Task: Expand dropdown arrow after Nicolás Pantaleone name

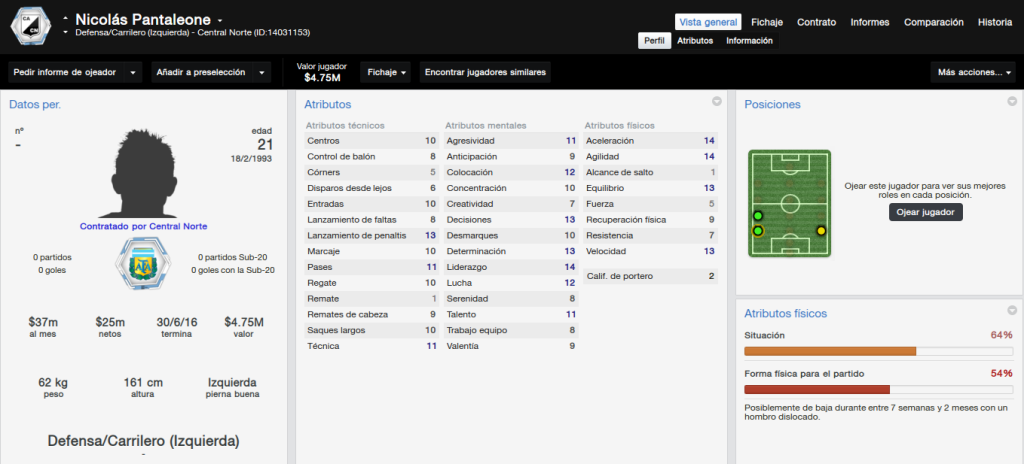Action: 220,21
